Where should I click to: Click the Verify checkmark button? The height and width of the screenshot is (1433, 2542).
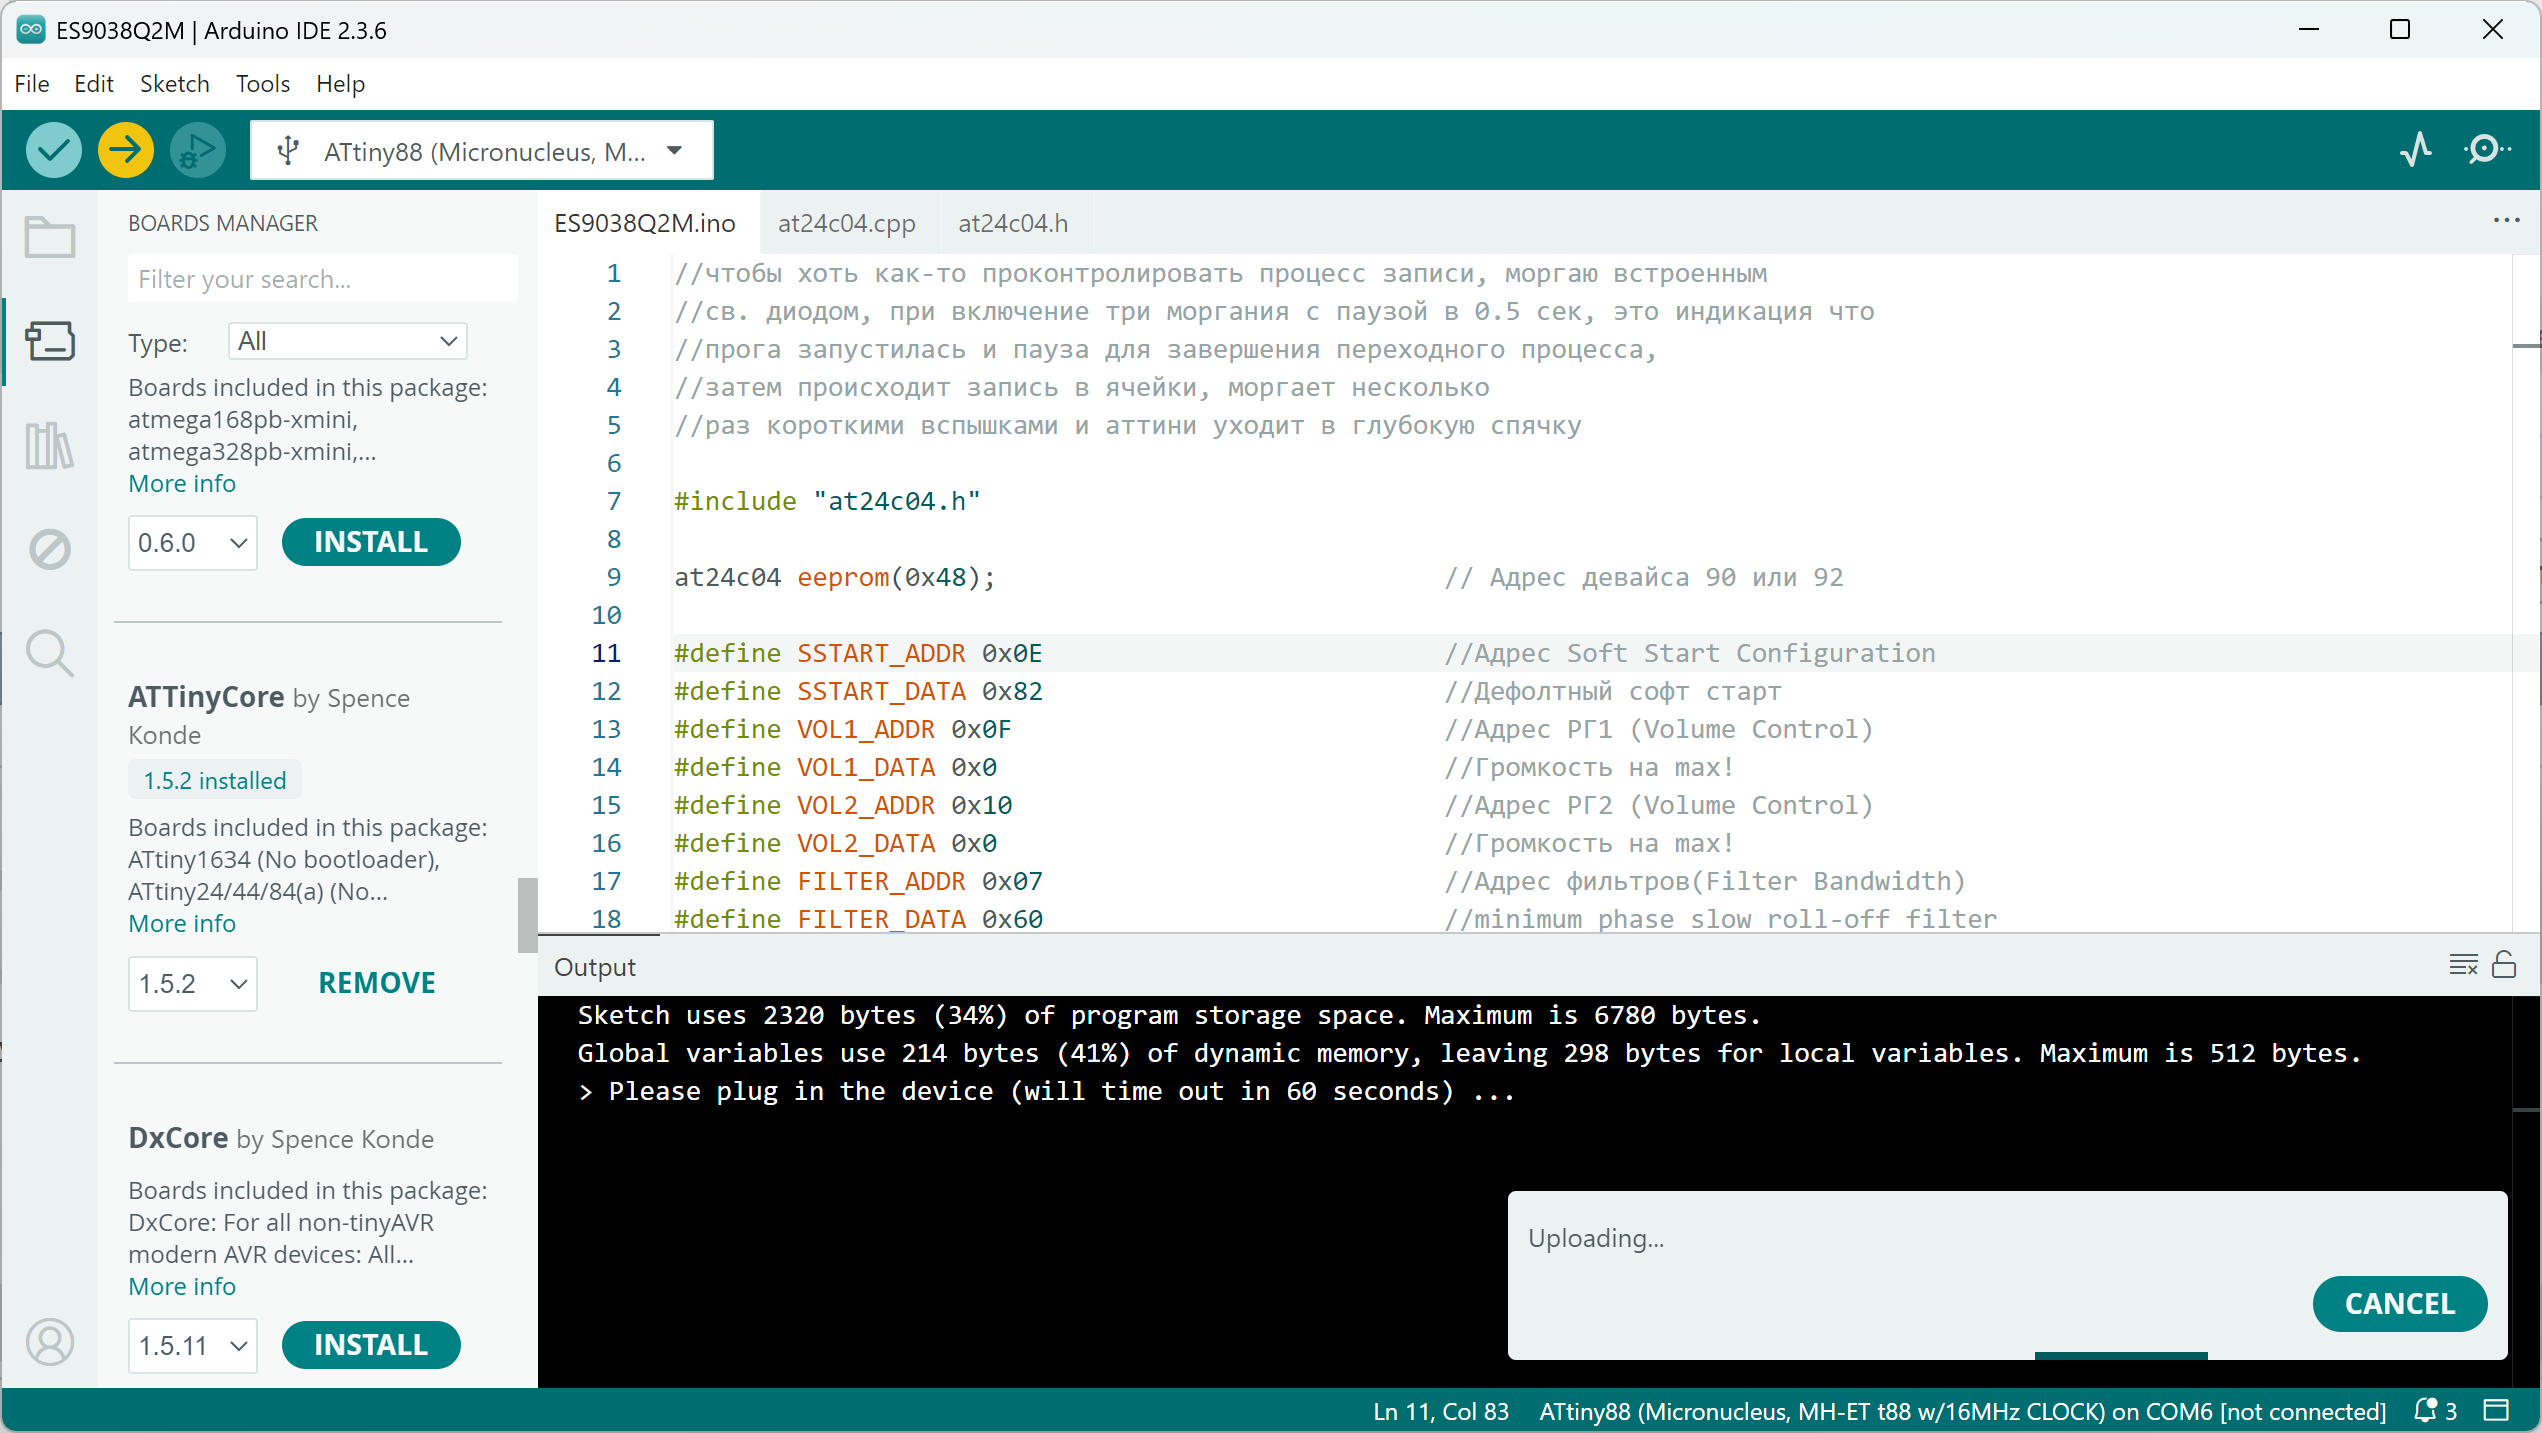[x=53, y=151]
